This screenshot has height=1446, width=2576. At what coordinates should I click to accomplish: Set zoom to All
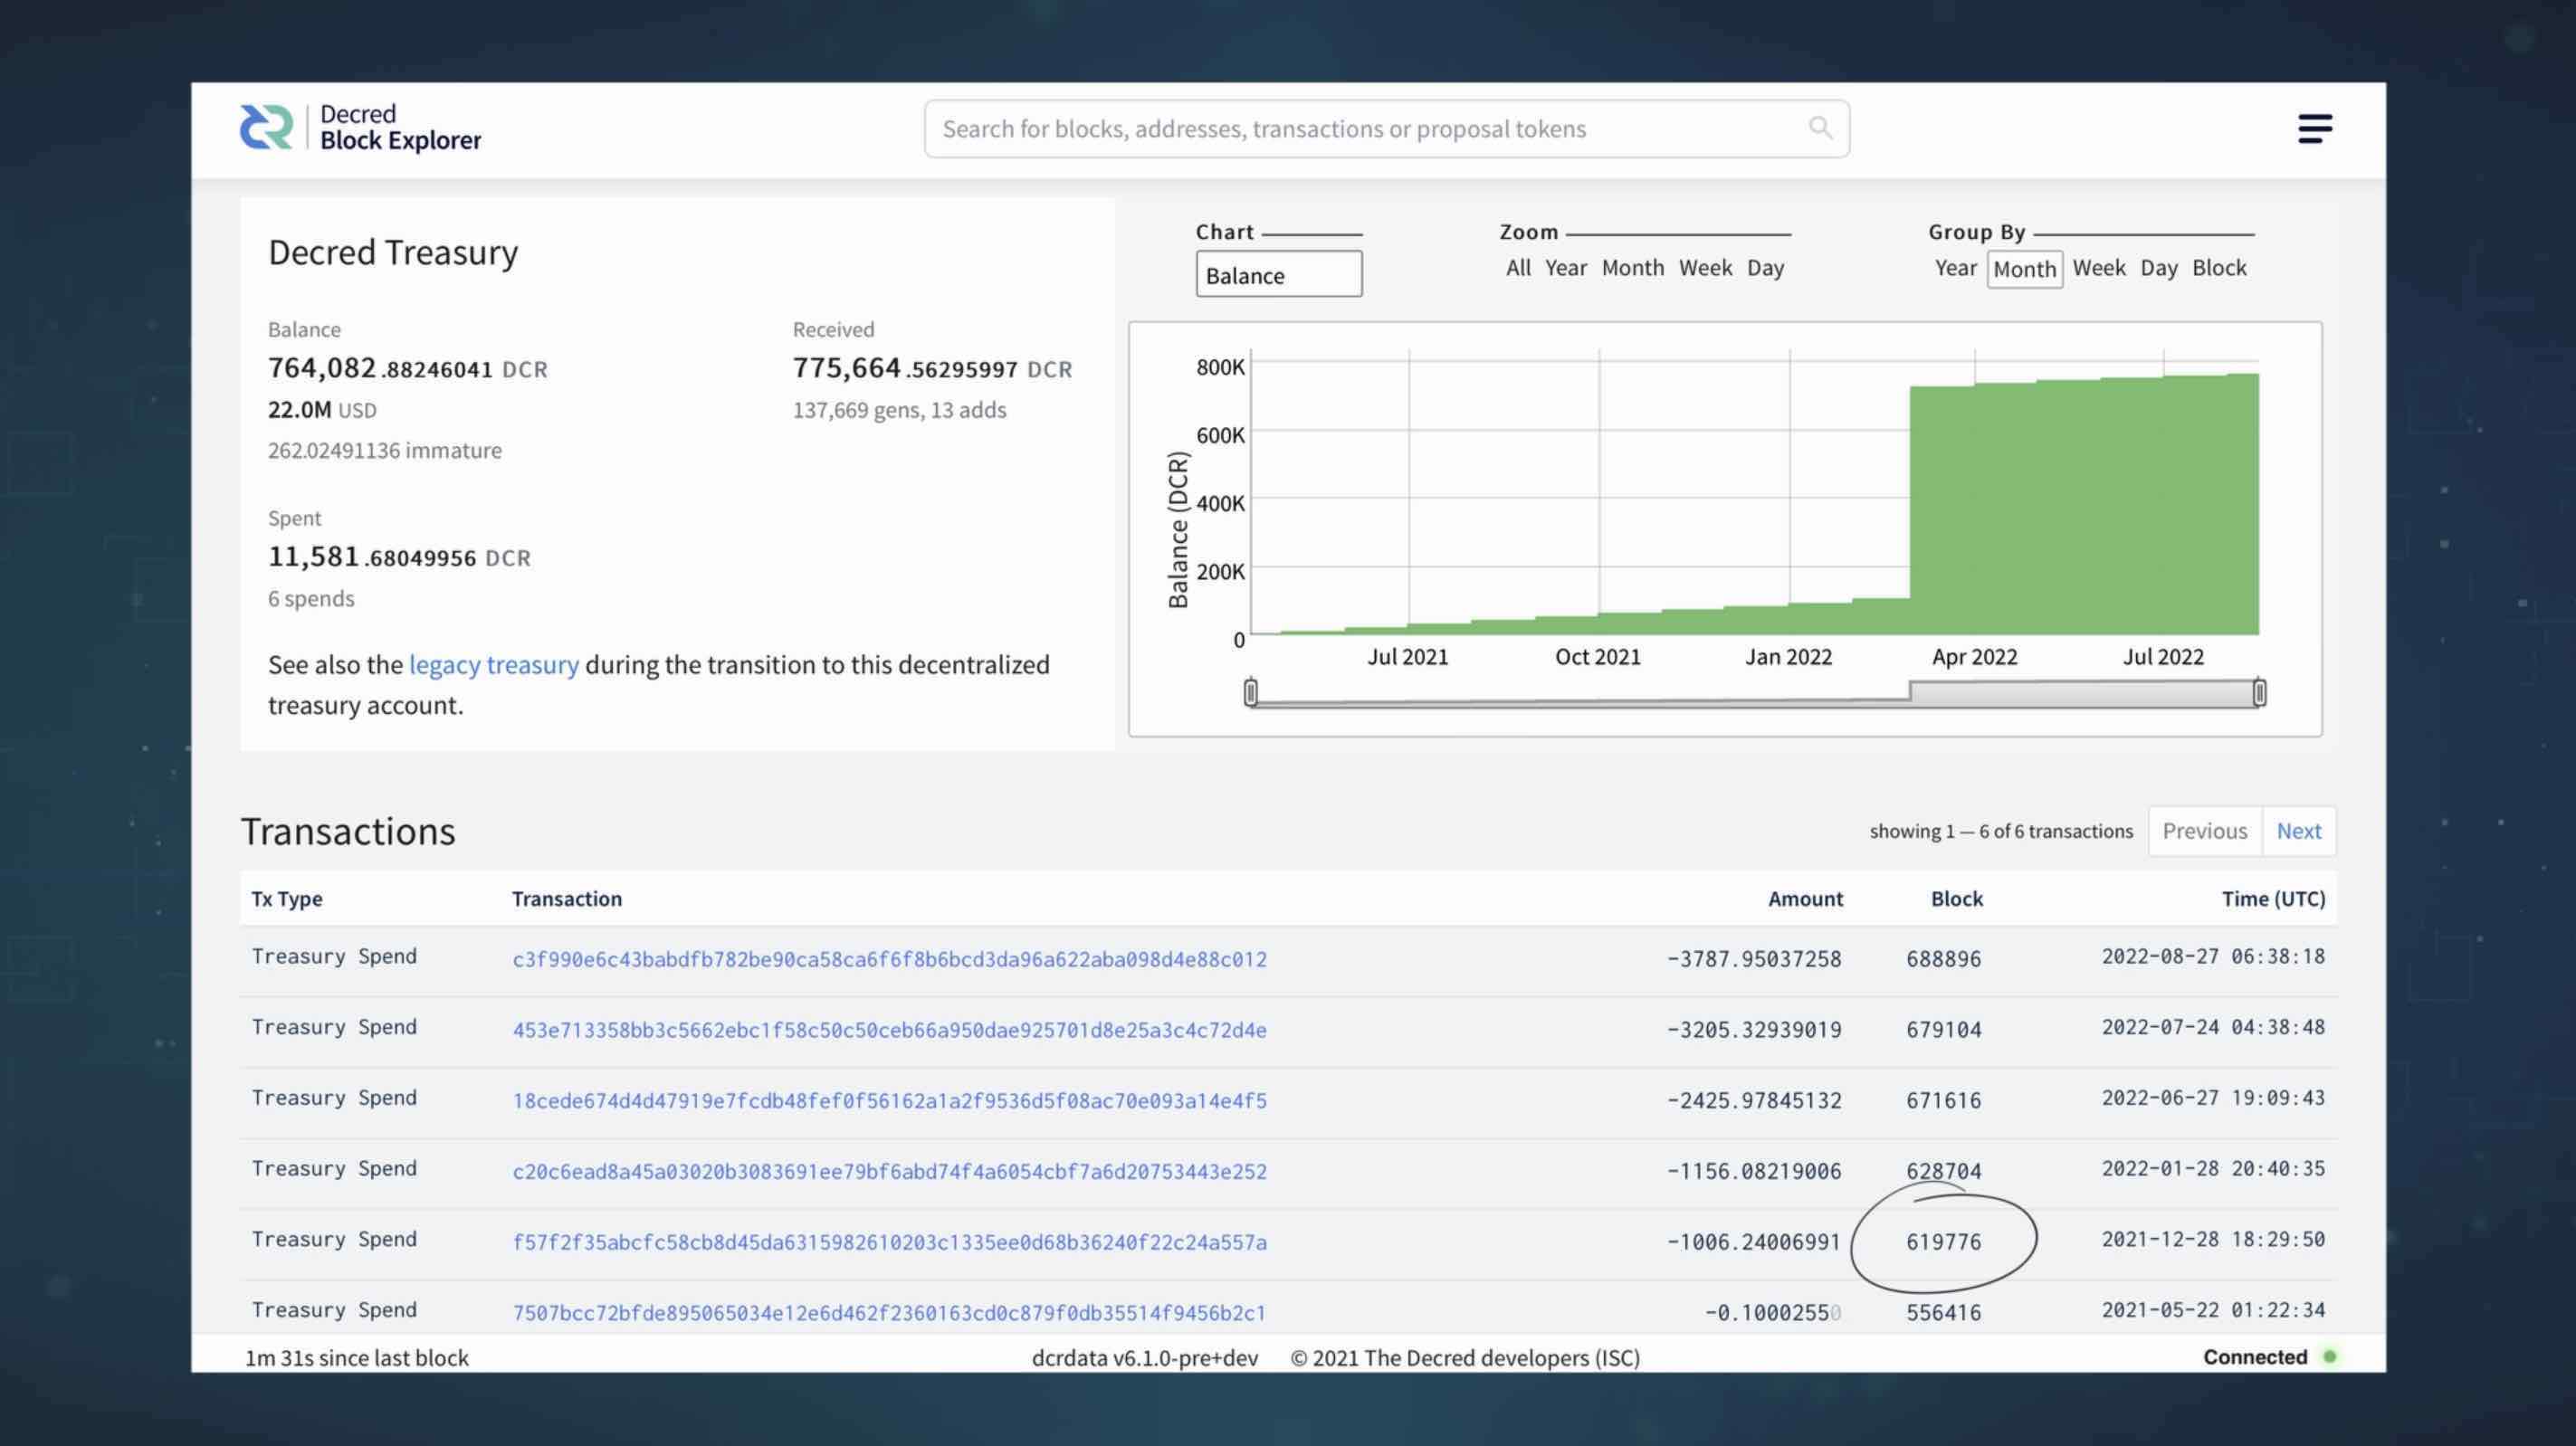[x=1517, y=268]
